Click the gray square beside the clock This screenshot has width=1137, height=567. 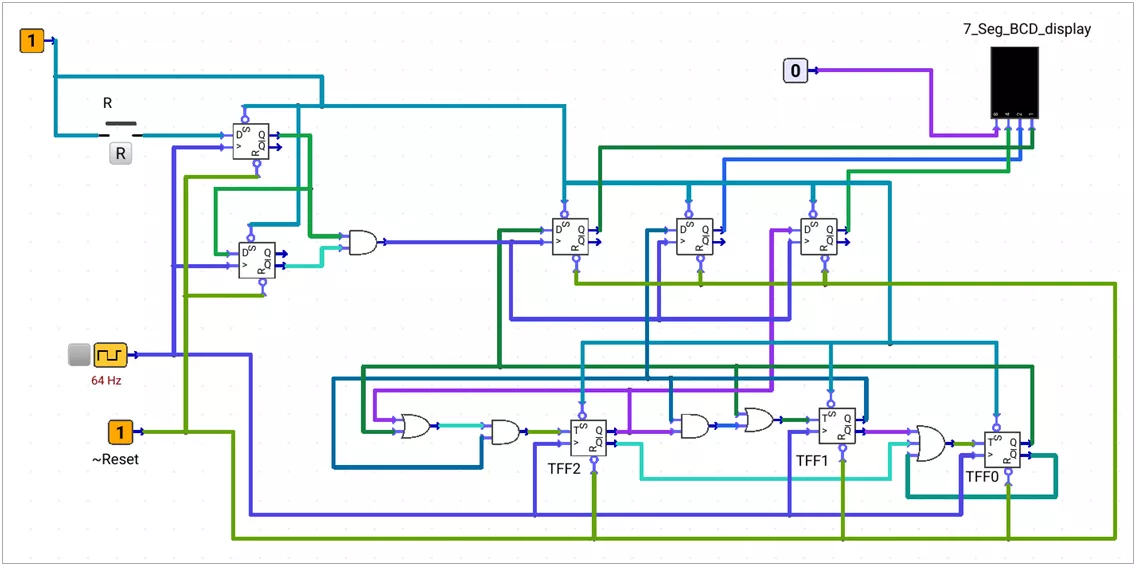coord(79,355)
